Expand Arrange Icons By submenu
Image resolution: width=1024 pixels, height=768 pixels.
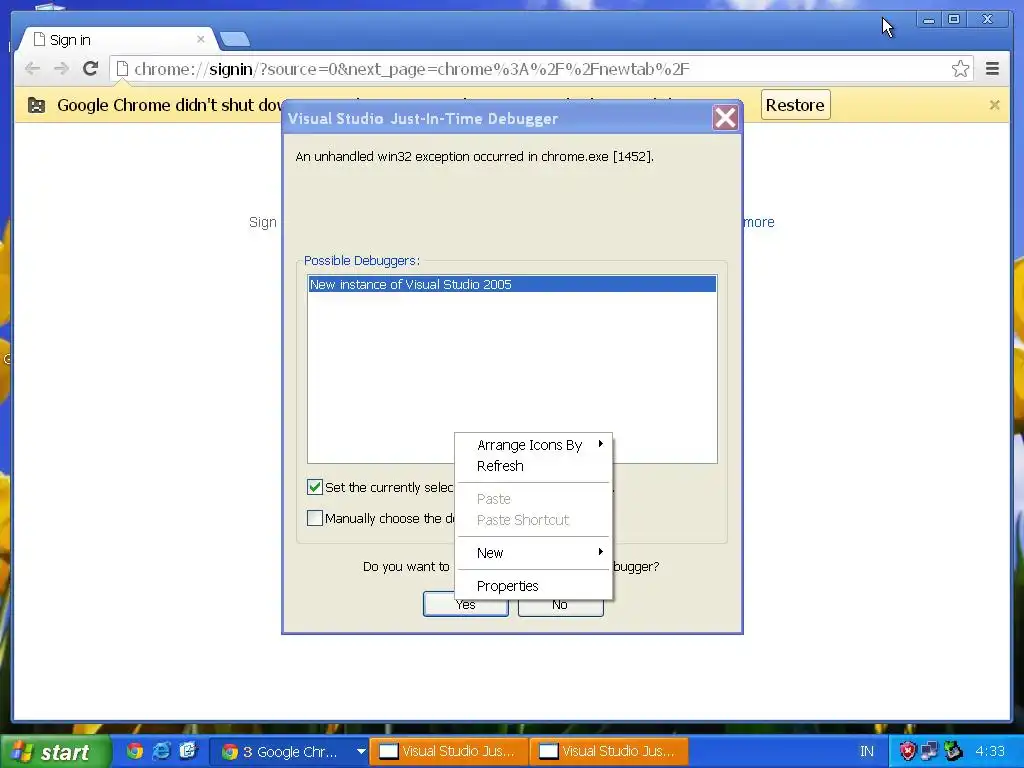534,445
